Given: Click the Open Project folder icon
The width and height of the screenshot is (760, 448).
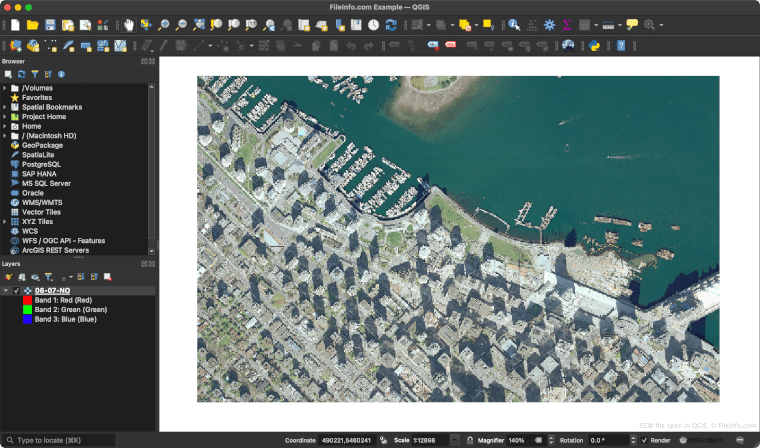Looking at the screenshot, I should pyautogui.click(x=32, y=24).
